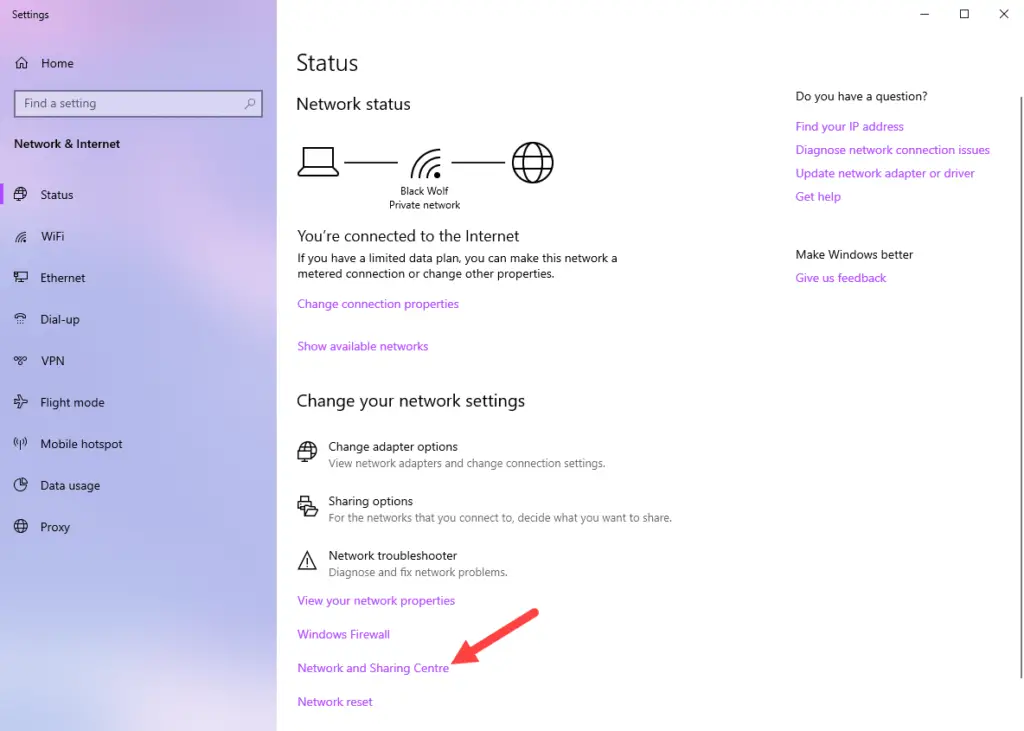
Task: Start a Network reset
Action: click(x=335, y=701)
